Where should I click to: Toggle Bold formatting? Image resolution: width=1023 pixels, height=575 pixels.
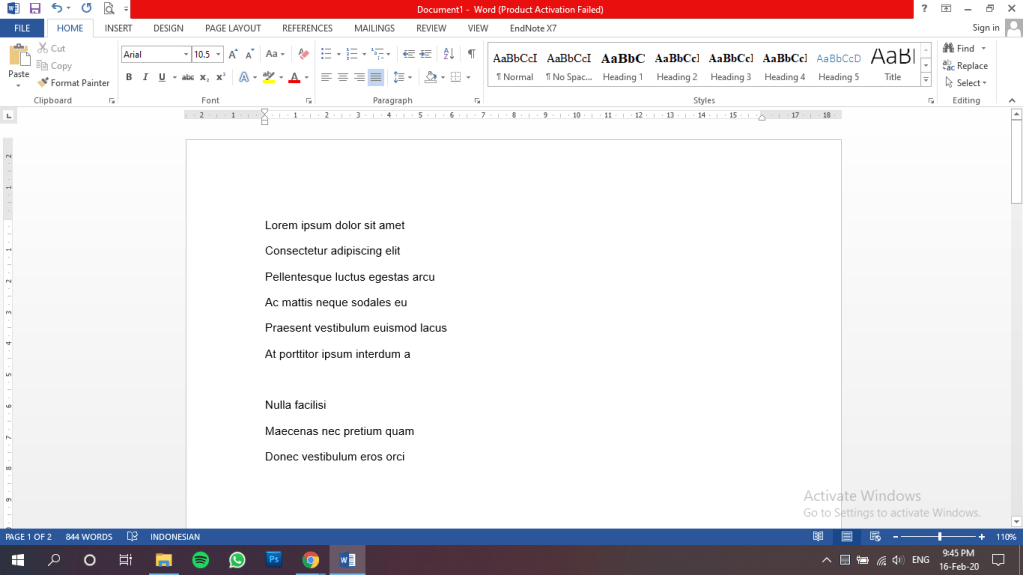click(129, 77)
